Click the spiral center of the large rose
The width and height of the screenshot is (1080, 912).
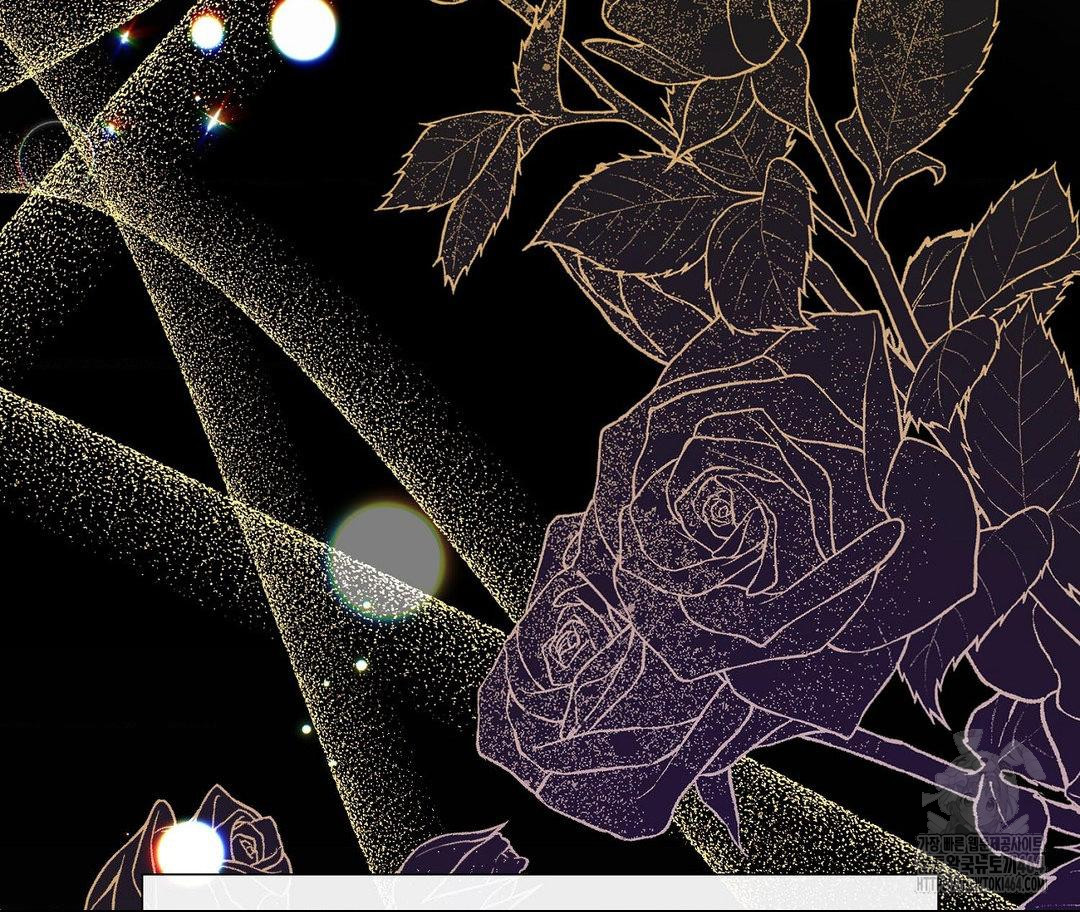(718, 510)
